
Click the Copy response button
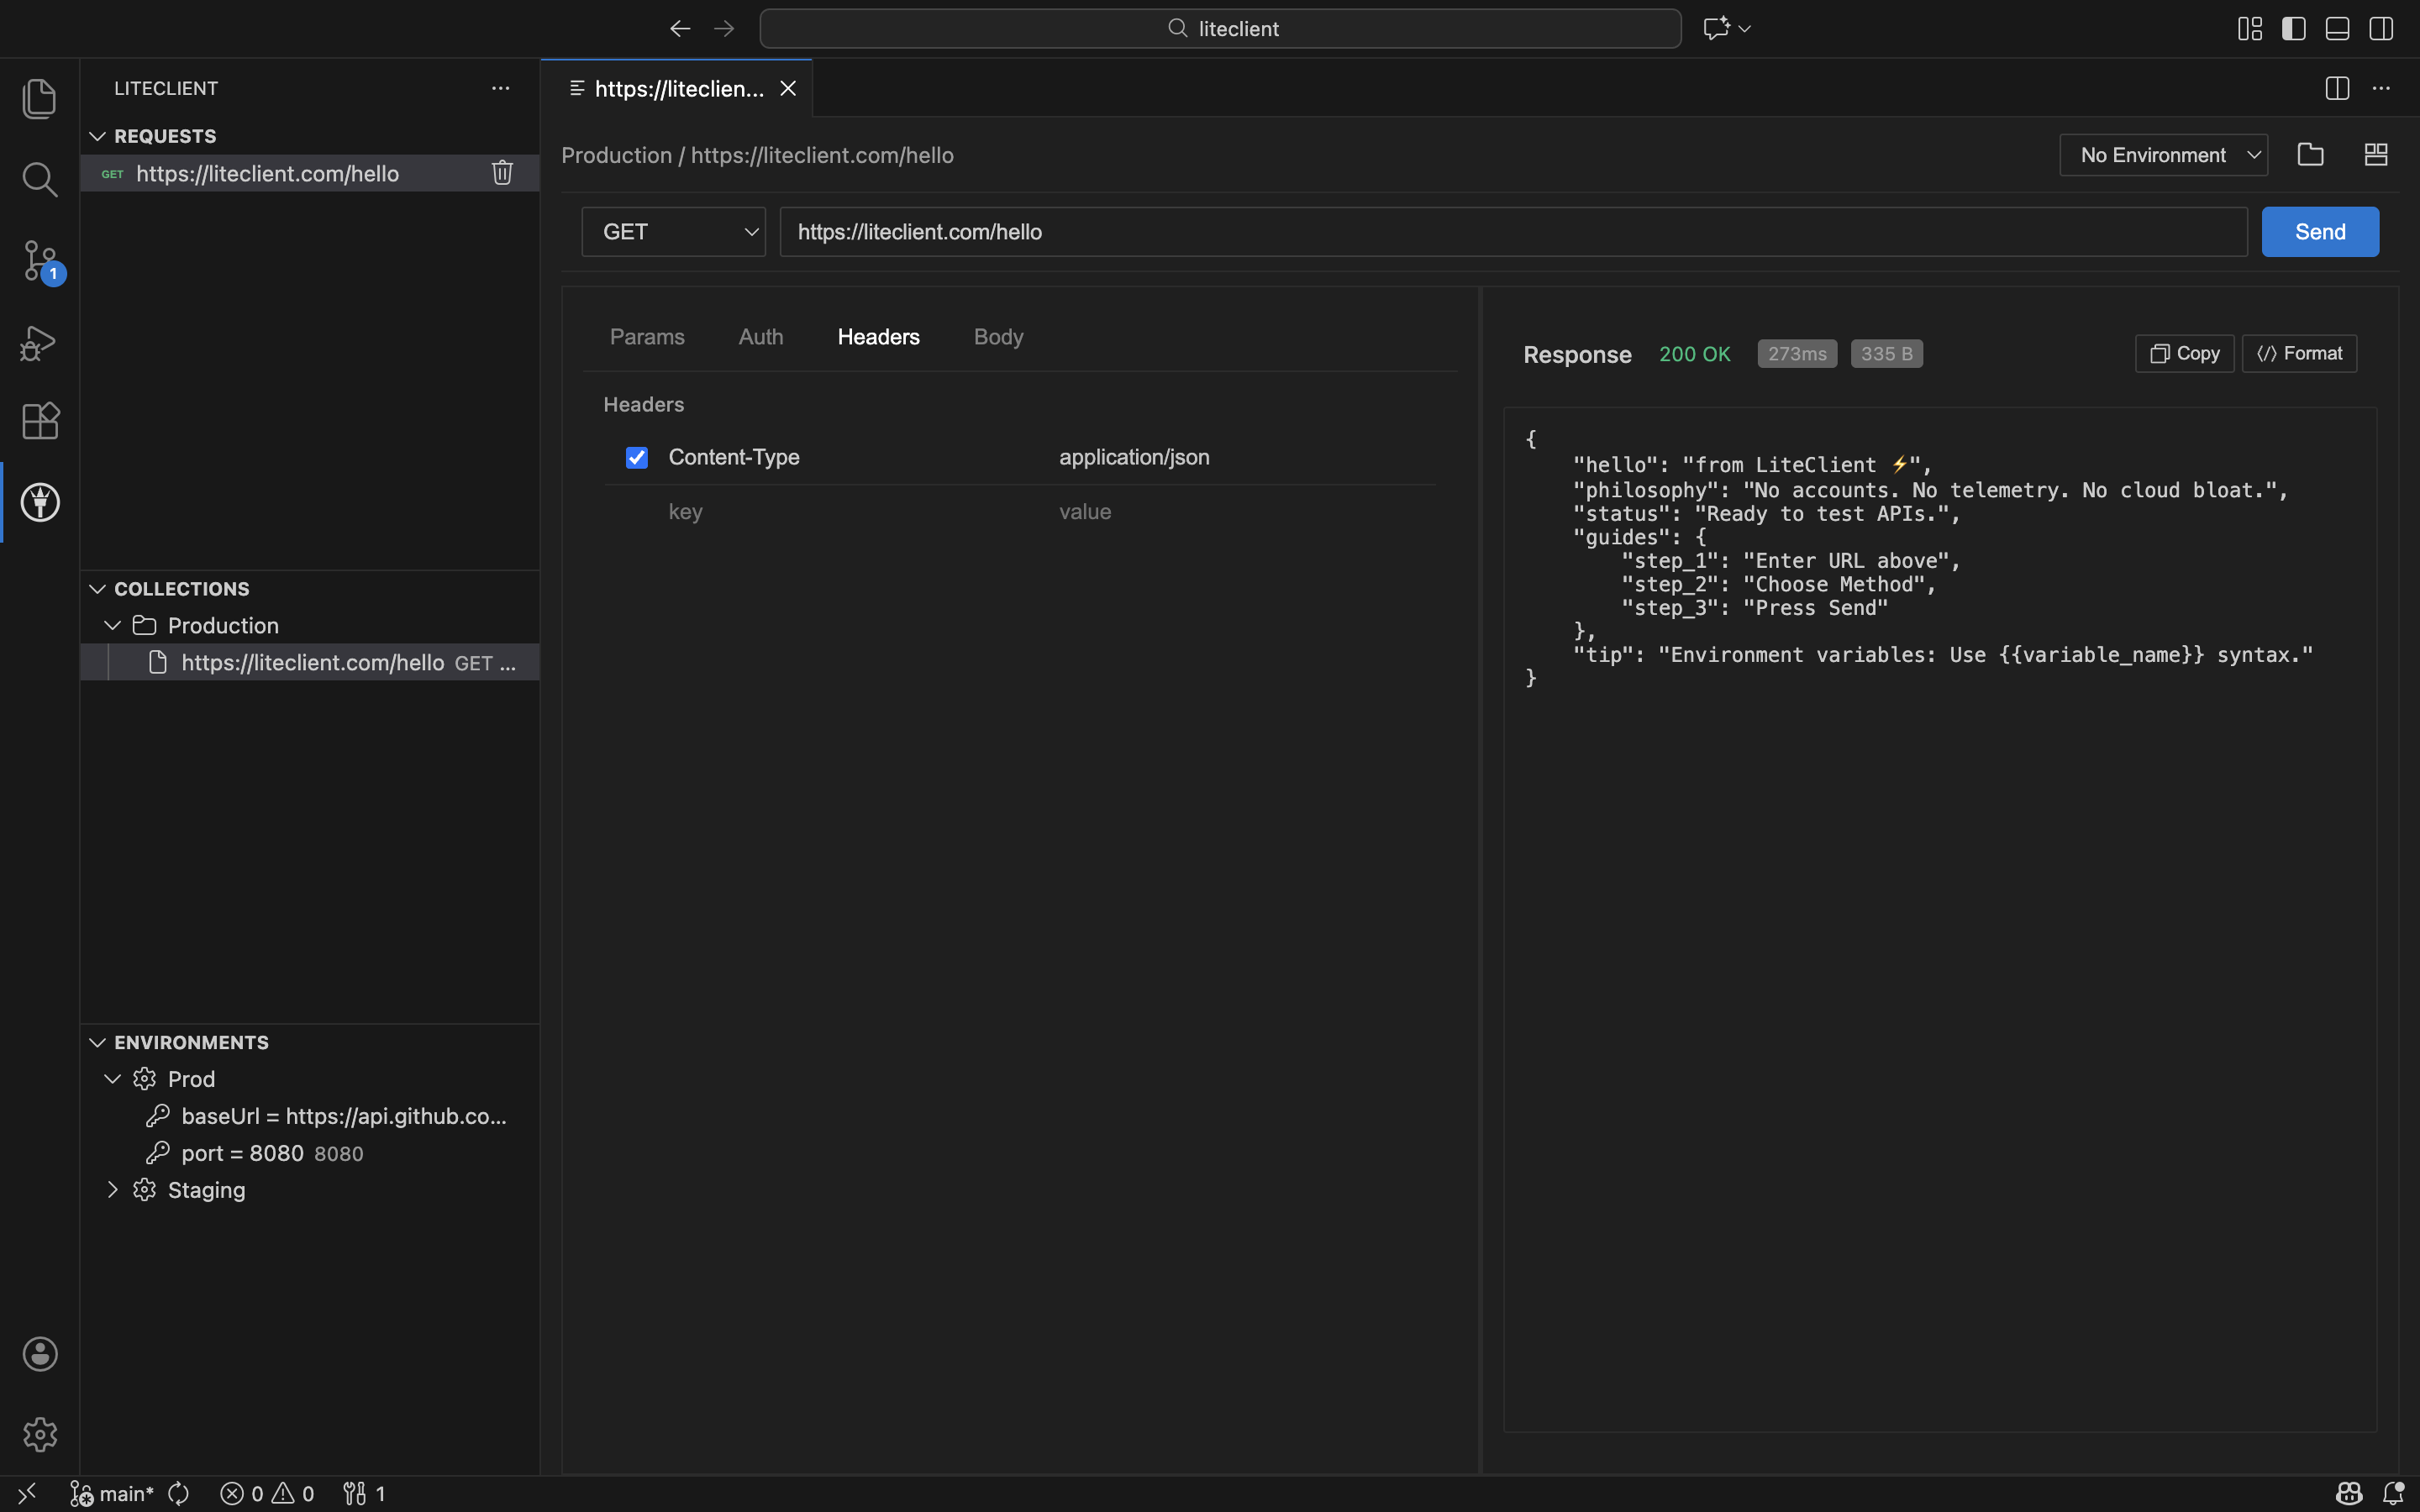pyautogui.click(x=2184, y=354)
